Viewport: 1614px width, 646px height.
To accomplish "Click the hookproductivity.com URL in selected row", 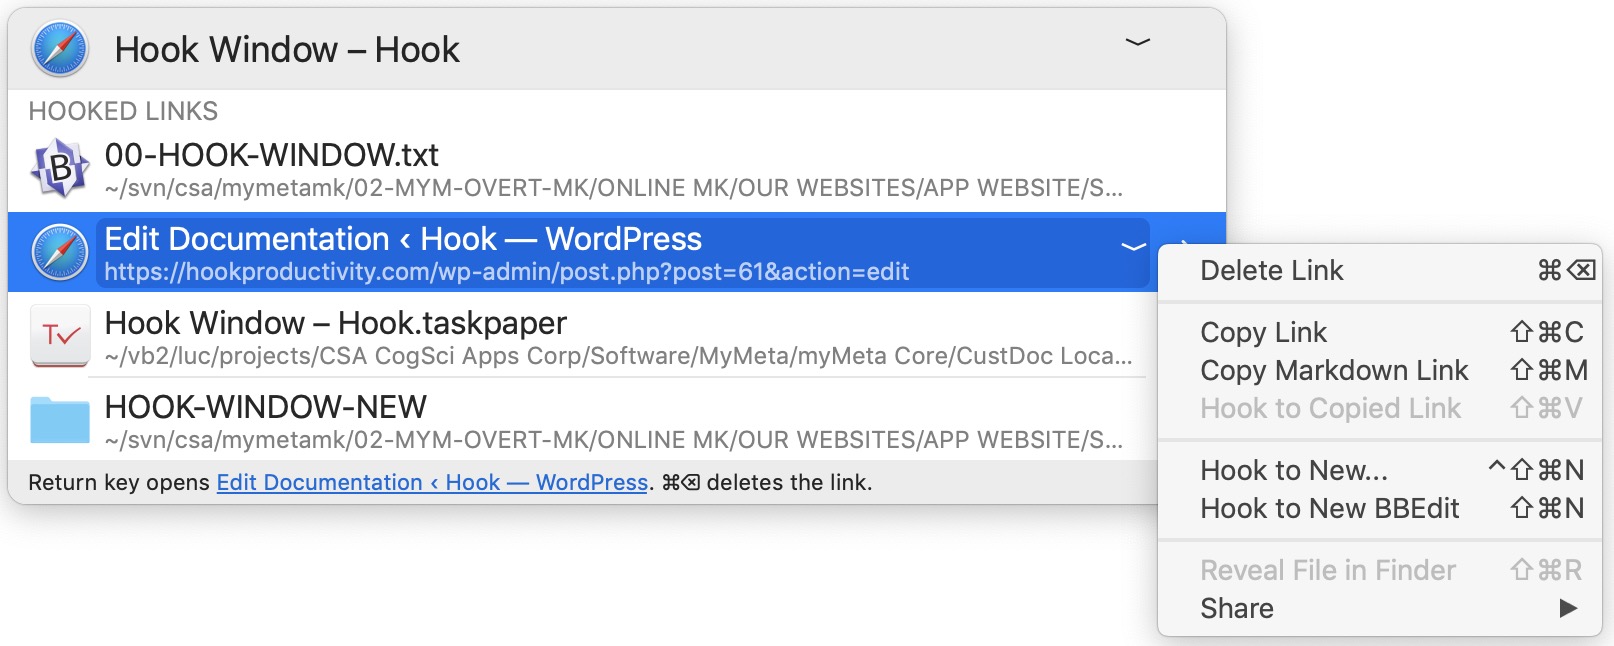I will 506,272.
